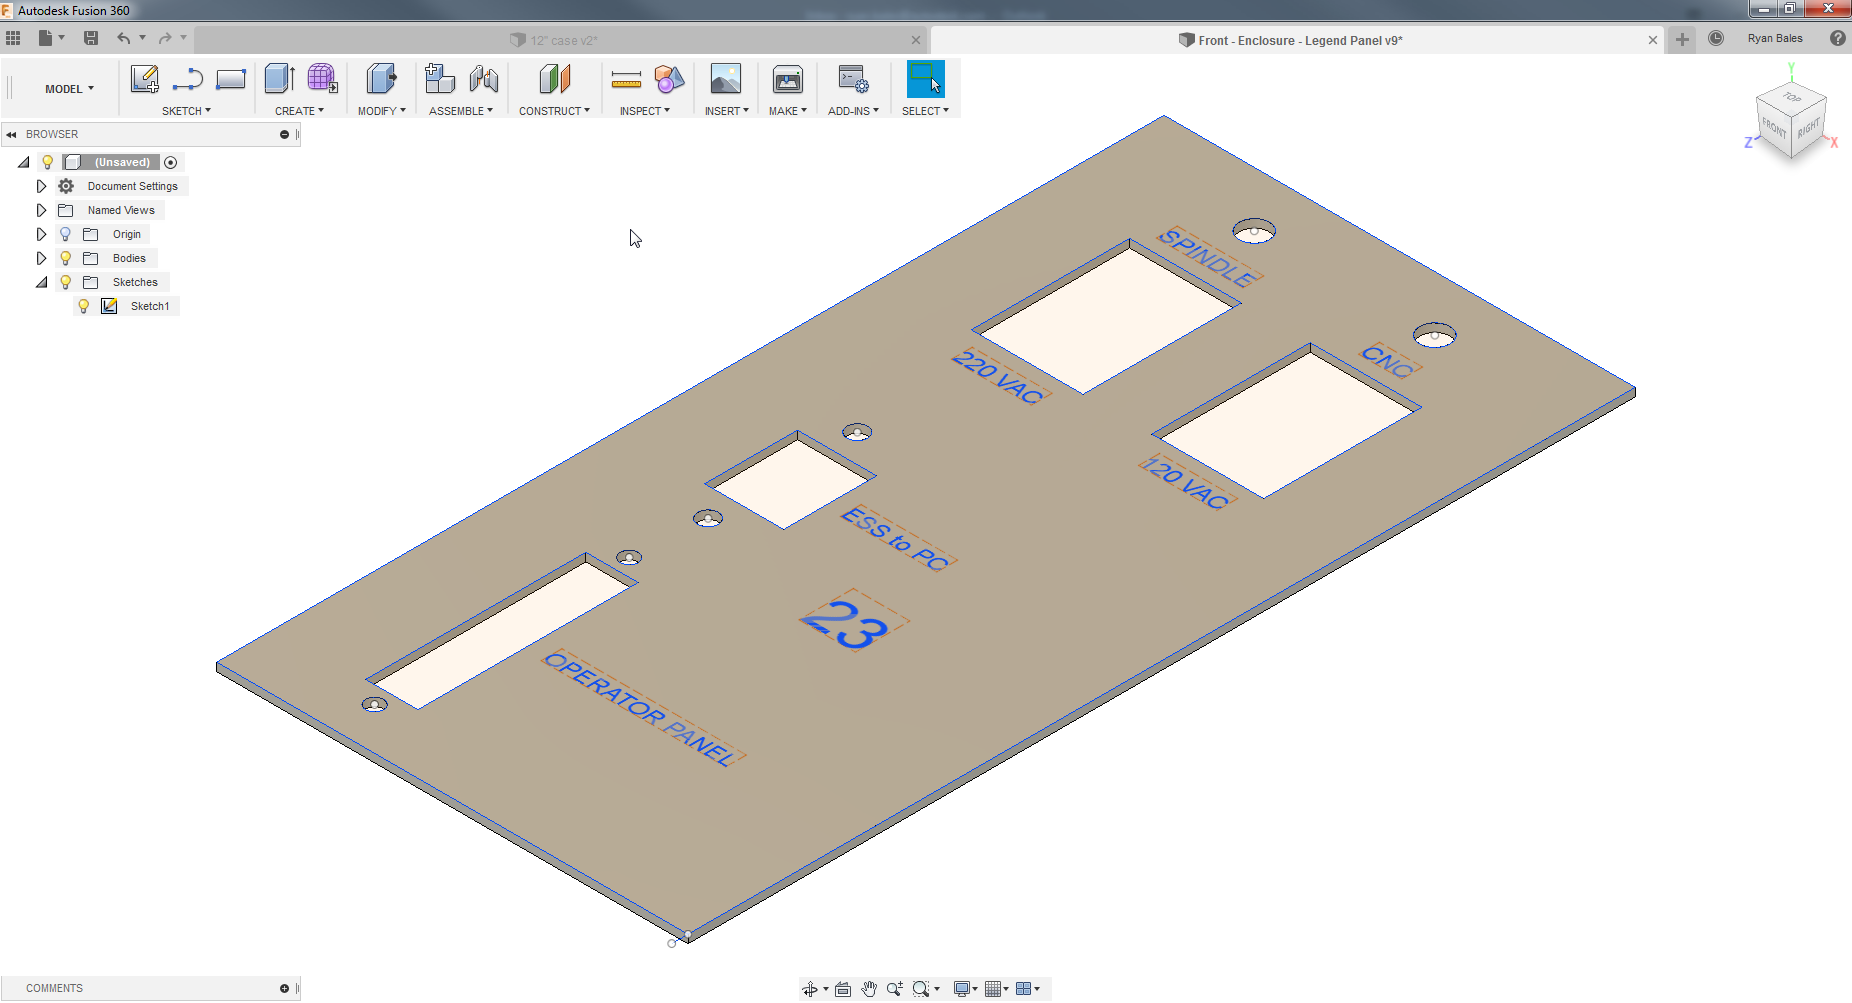1852x1003 pixels.
Task: Click the Press Pull modify icon
Action: [381, 79]
